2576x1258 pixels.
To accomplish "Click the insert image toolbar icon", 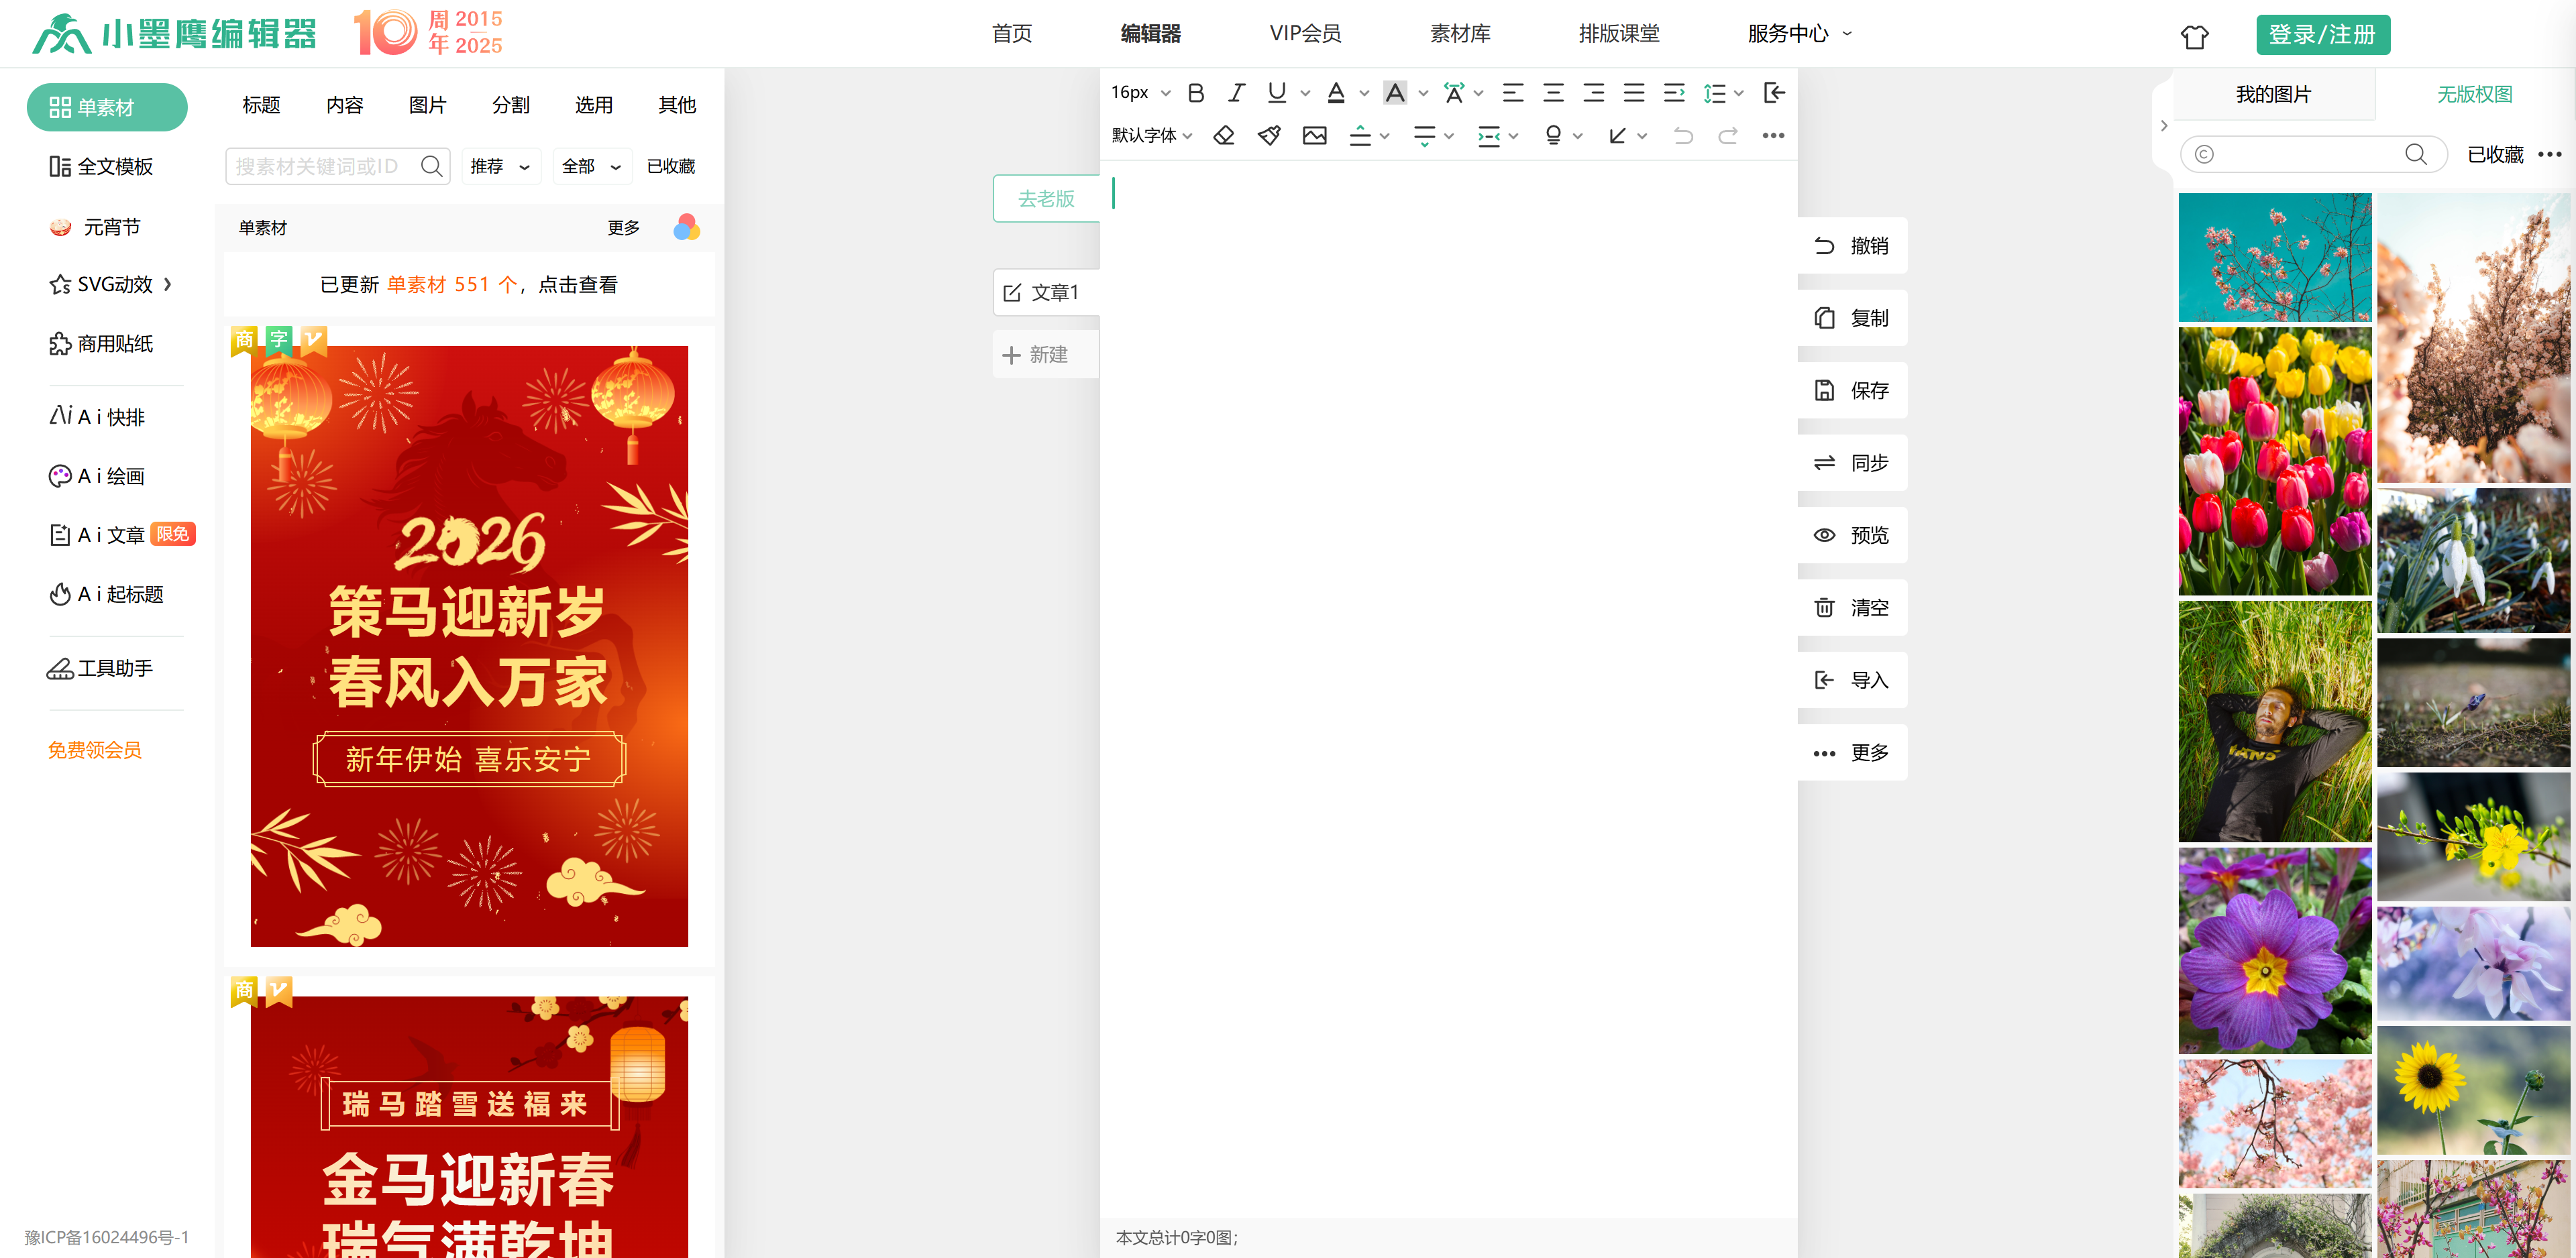I will [1314, 135].
